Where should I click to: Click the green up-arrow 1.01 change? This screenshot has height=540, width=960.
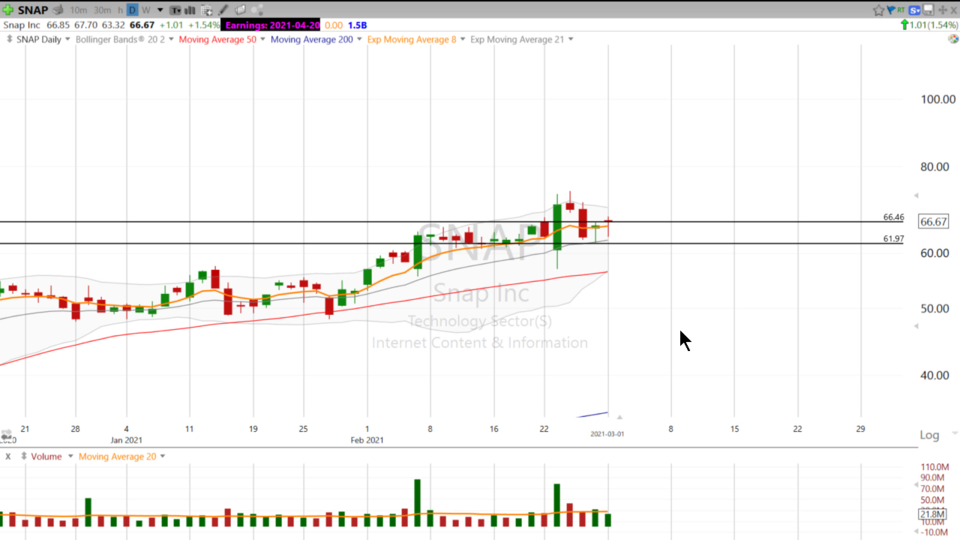pyautogui.click(x=928, y=25)
